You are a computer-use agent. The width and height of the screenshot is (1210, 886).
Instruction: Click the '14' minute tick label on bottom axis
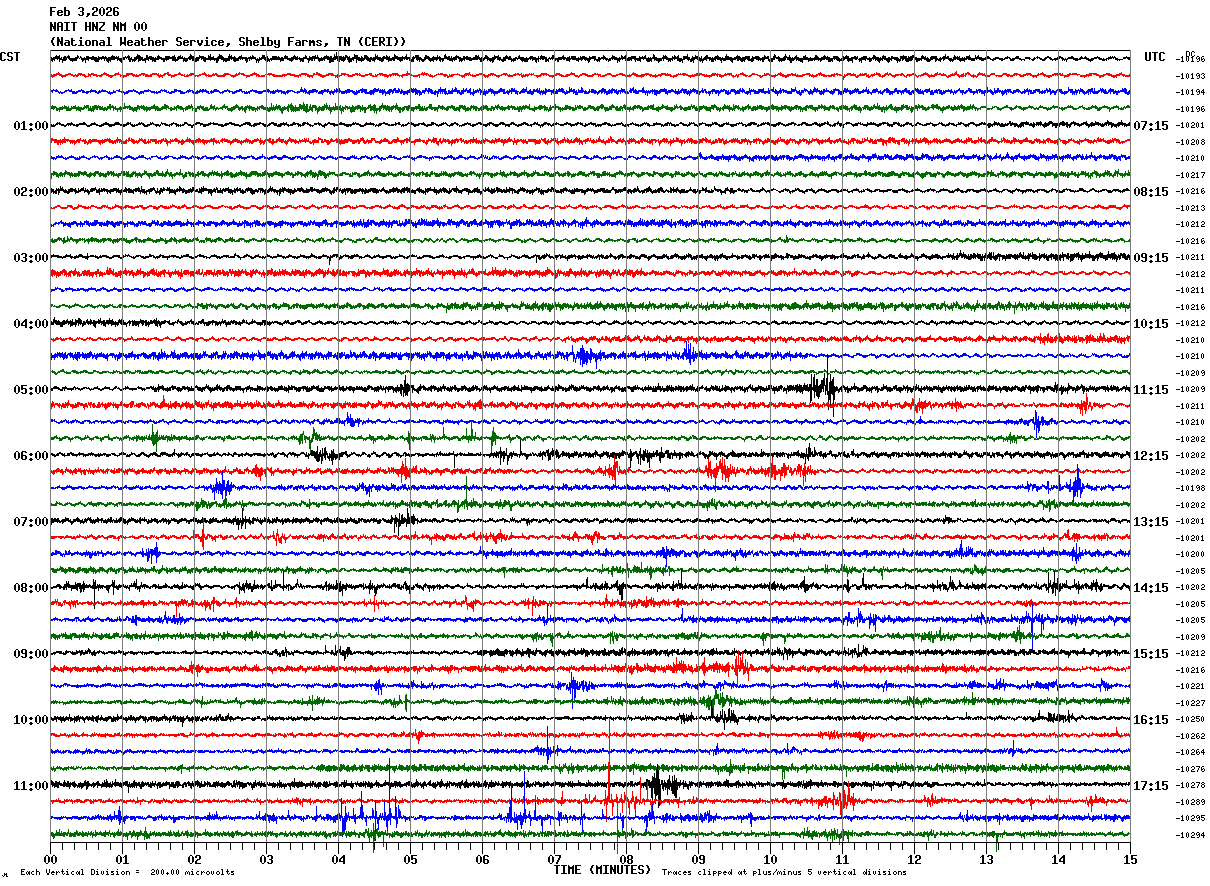[1058, 859]
